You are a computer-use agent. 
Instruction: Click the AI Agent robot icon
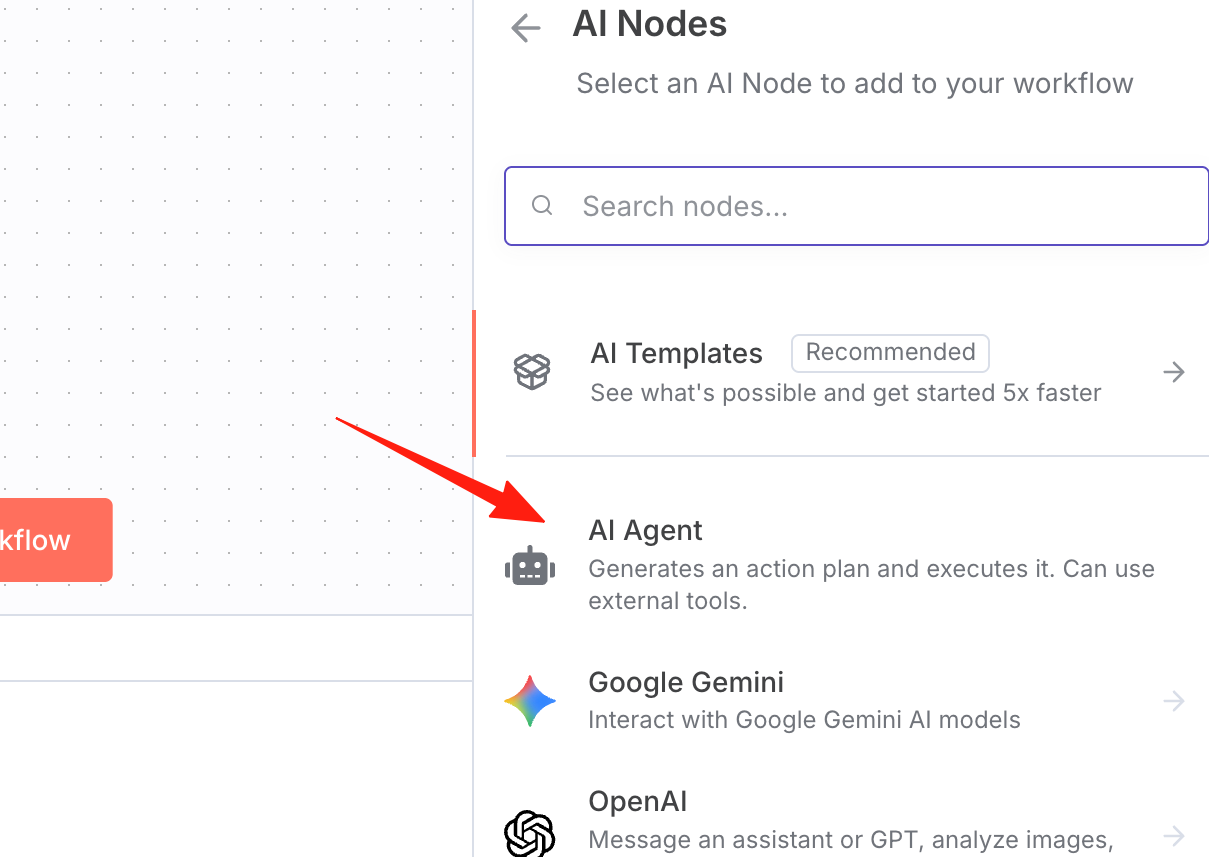coord(530,568)
